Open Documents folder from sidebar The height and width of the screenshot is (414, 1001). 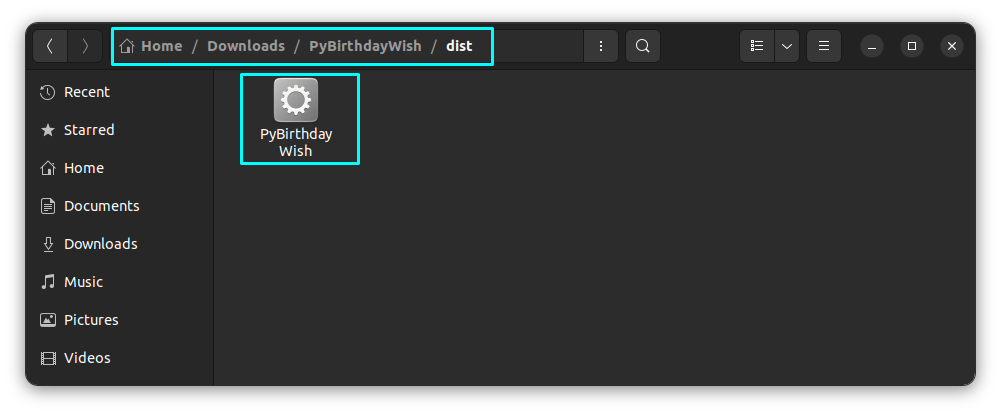tap(101, 206)
